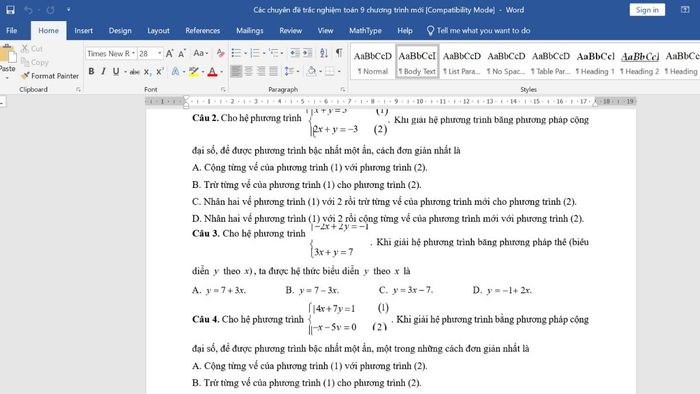The width and height of the screenshot is (700, 394).
Task: Open the font name dropdown Times New R
Action: coord(133,54)
